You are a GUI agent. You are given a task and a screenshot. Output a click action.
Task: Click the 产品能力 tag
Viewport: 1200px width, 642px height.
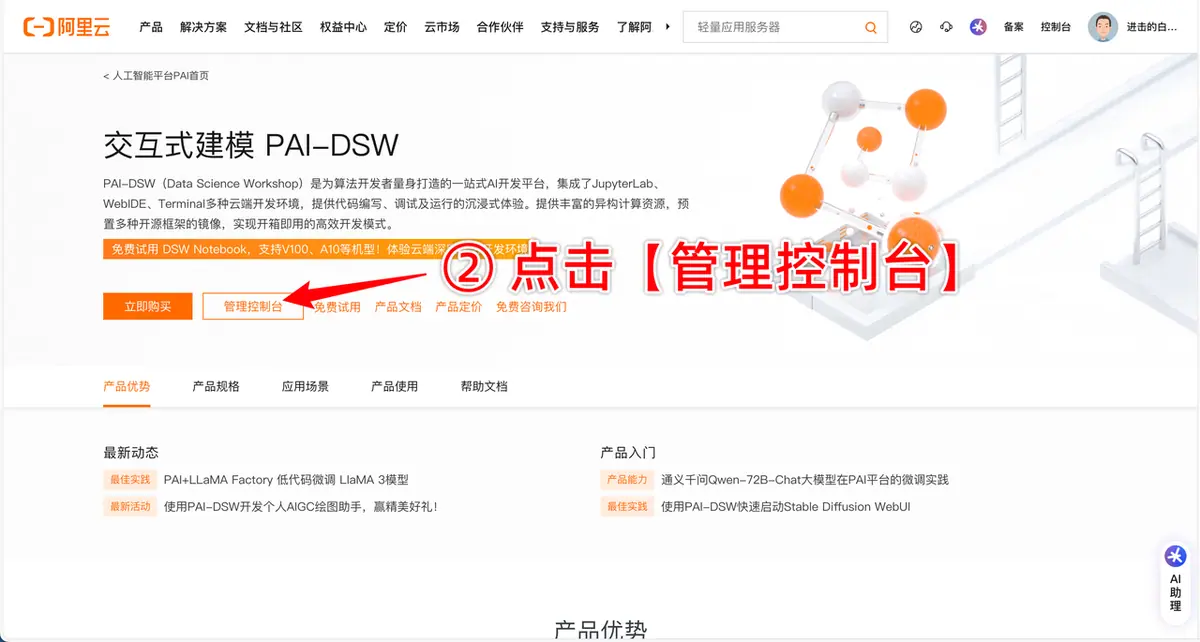click(627, 480)
